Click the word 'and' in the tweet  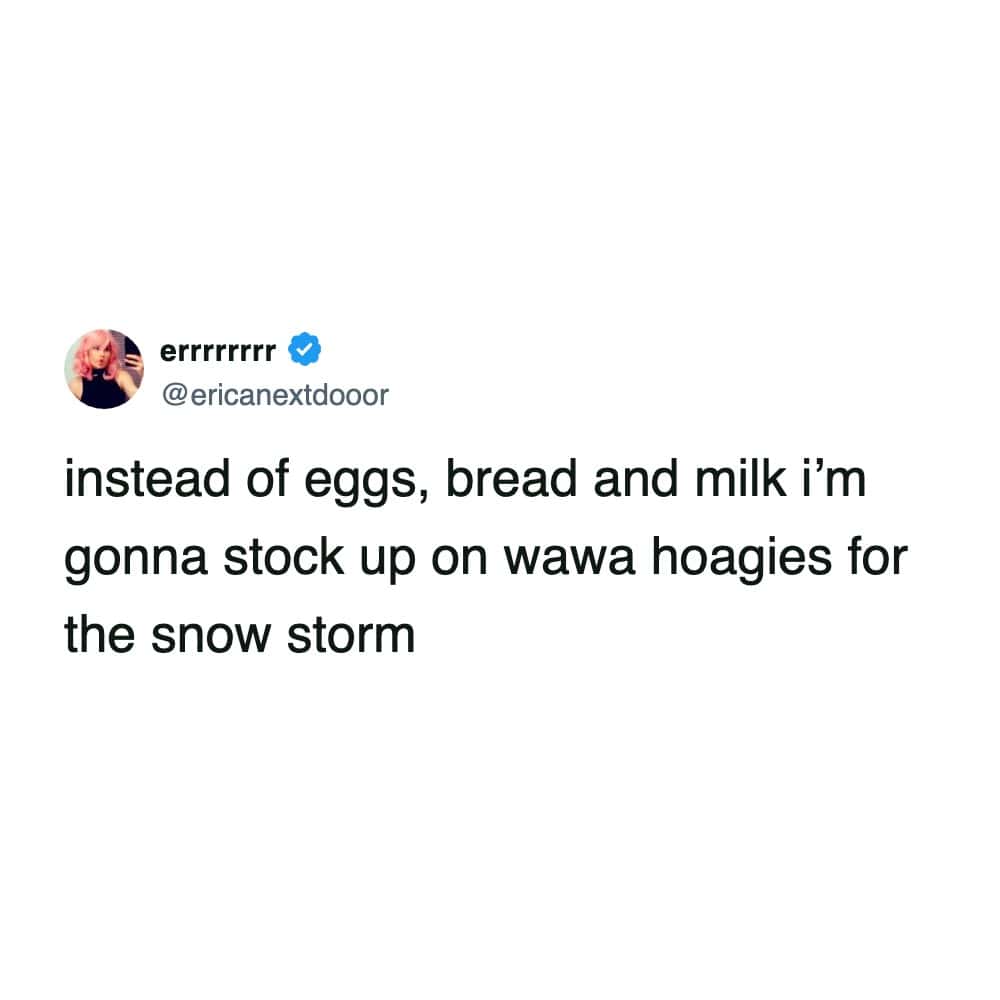coord(636,478)
